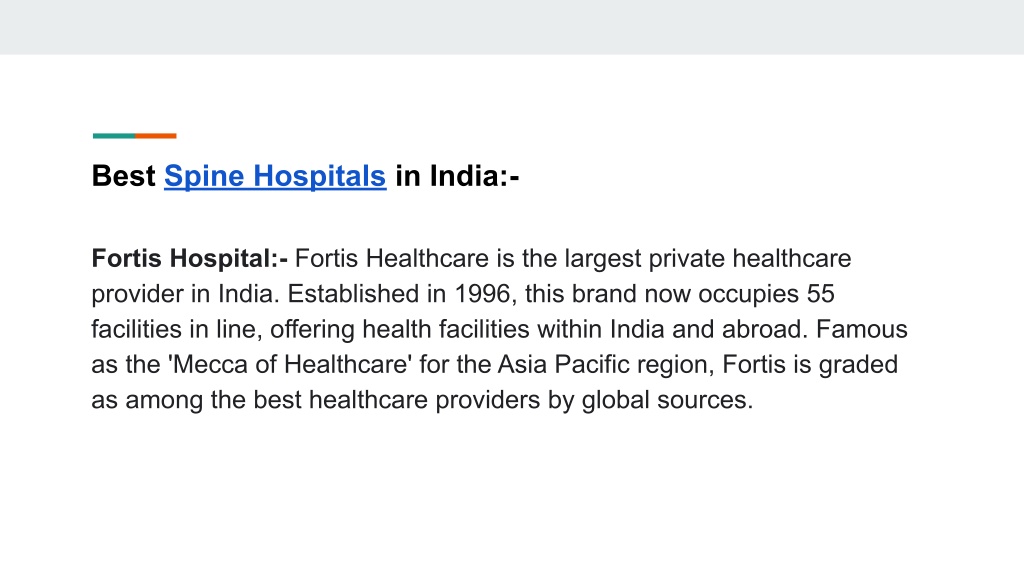Click "largest private healthcare" in the first line
Viewport: 1024px width, 576px height.
click(708, 259)
